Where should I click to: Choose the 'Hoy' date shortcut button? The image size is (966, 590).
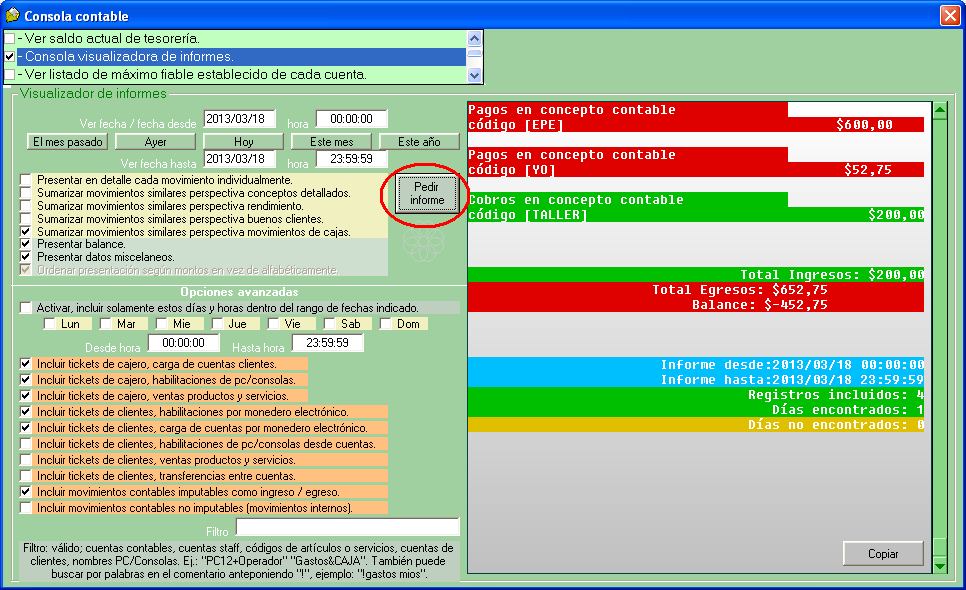[243, 142]
